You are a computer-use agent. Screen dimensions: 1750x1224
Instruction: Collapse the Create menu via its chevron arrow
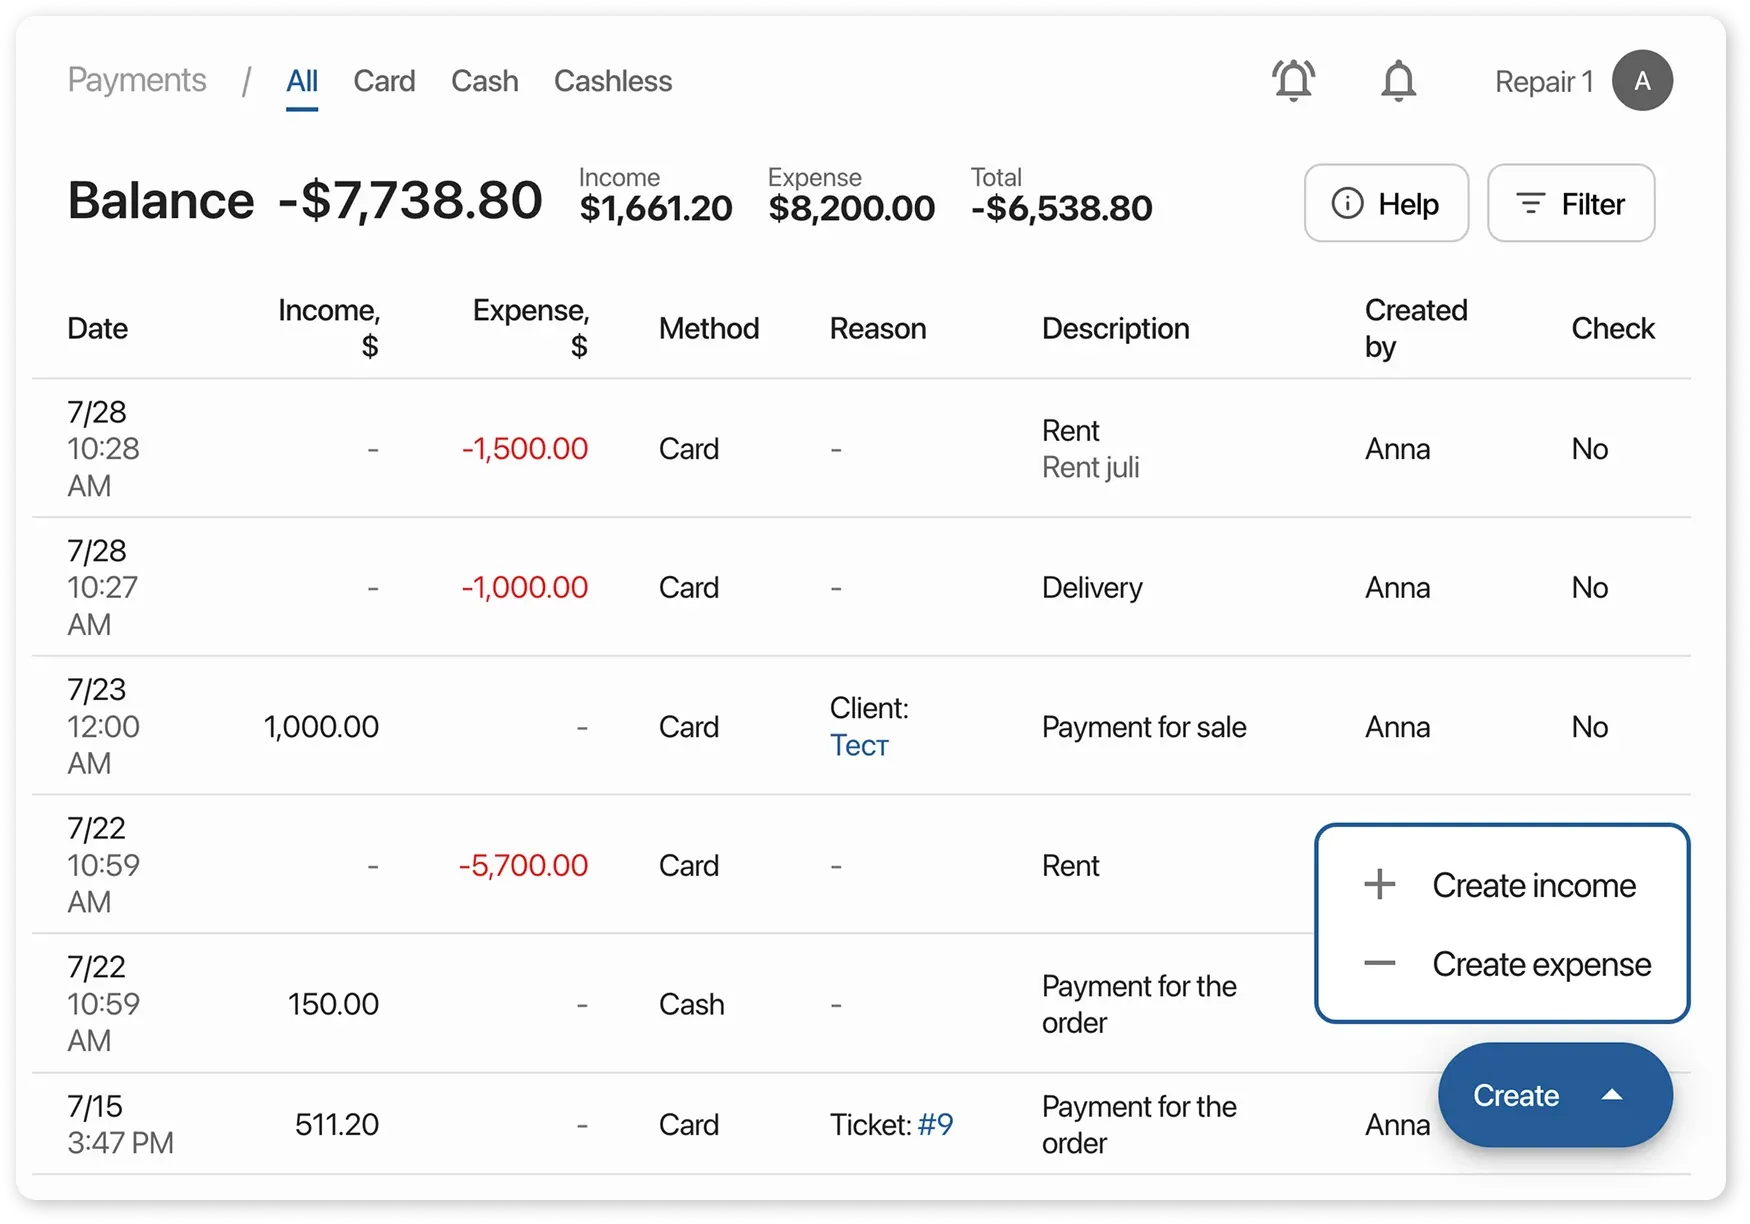(x=1613, y=1095)
